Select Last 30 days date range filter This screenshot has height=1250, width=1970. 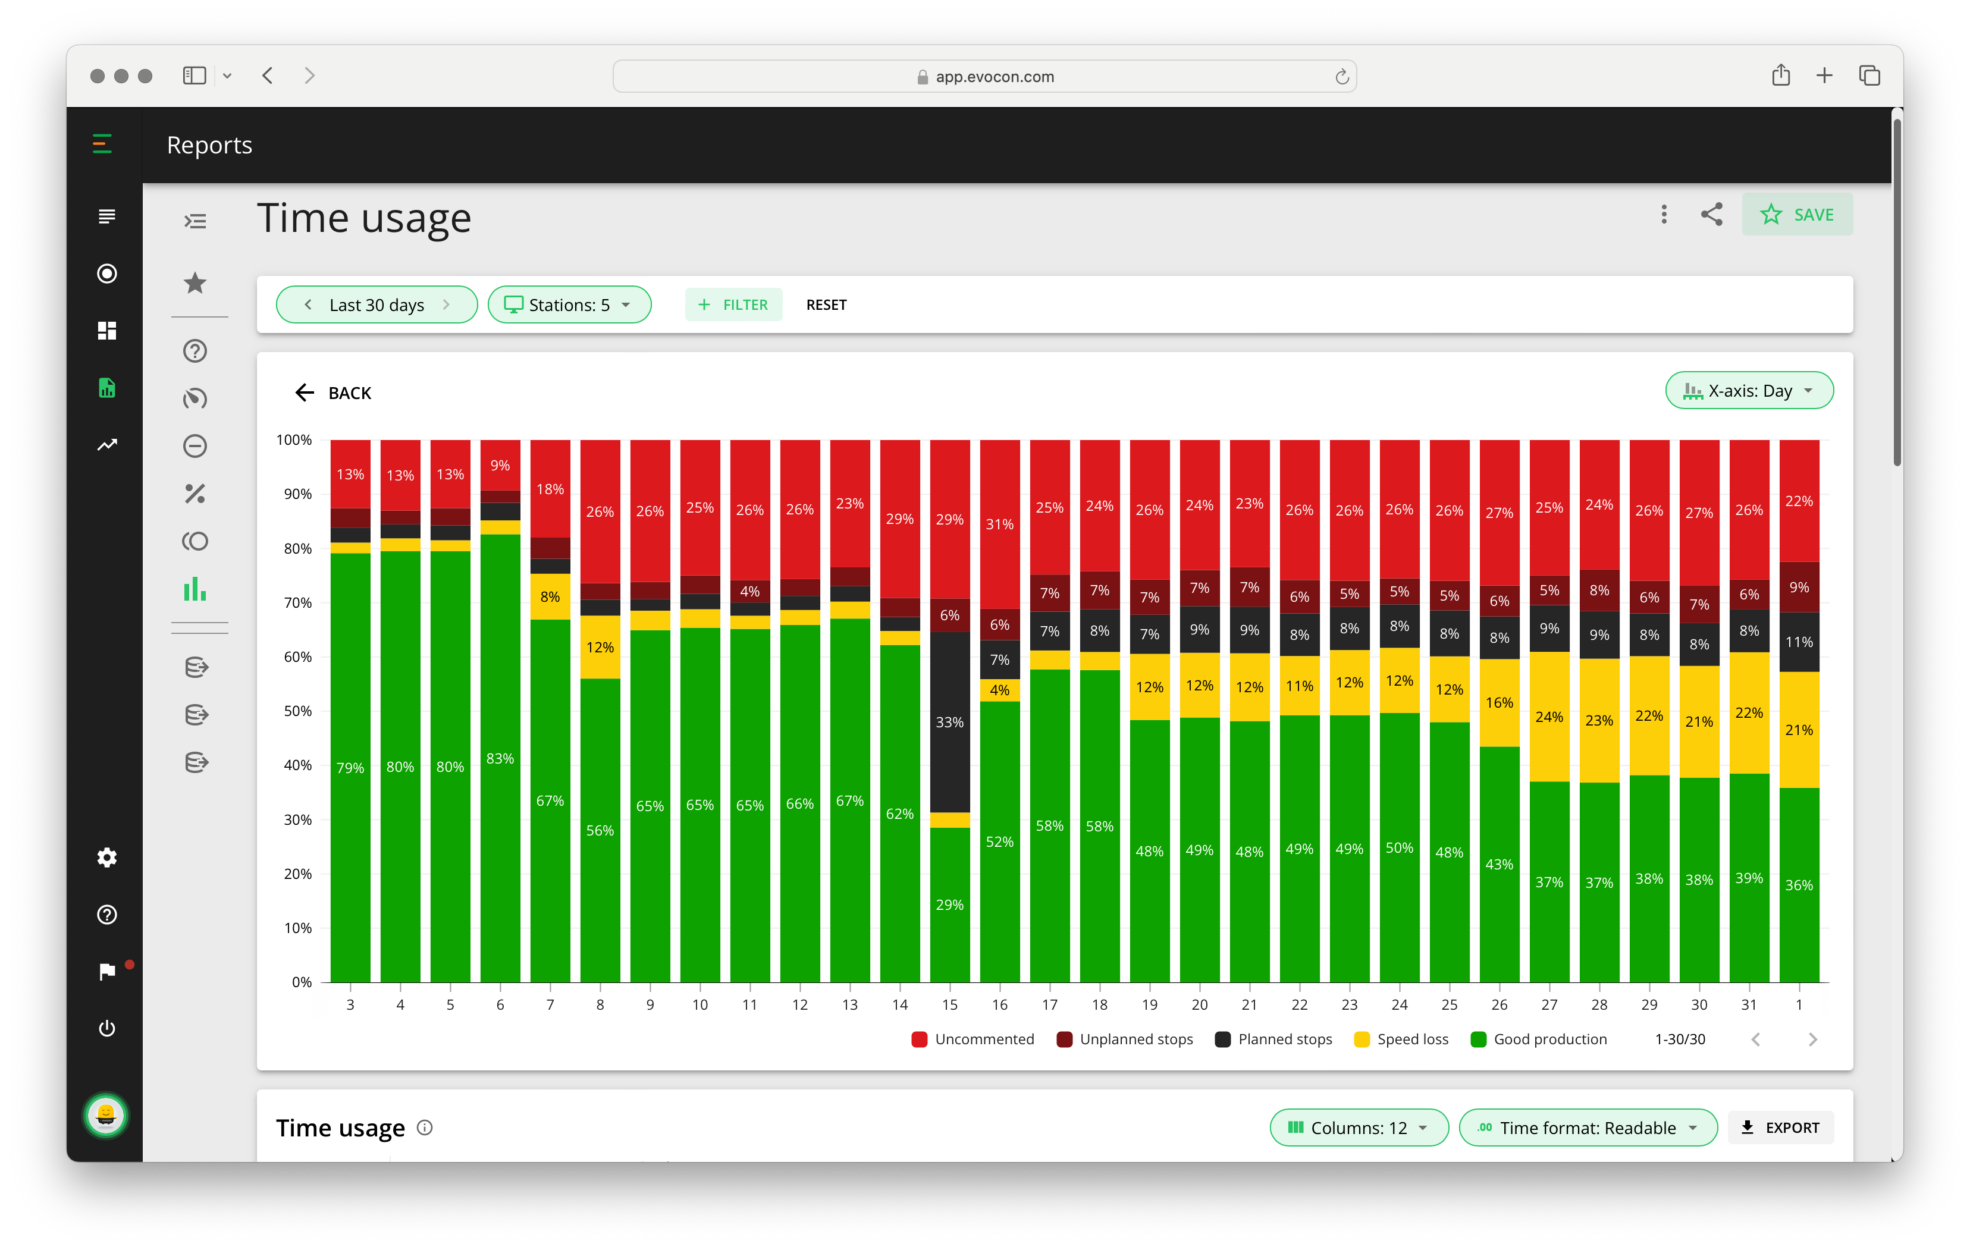coord(376,304)
